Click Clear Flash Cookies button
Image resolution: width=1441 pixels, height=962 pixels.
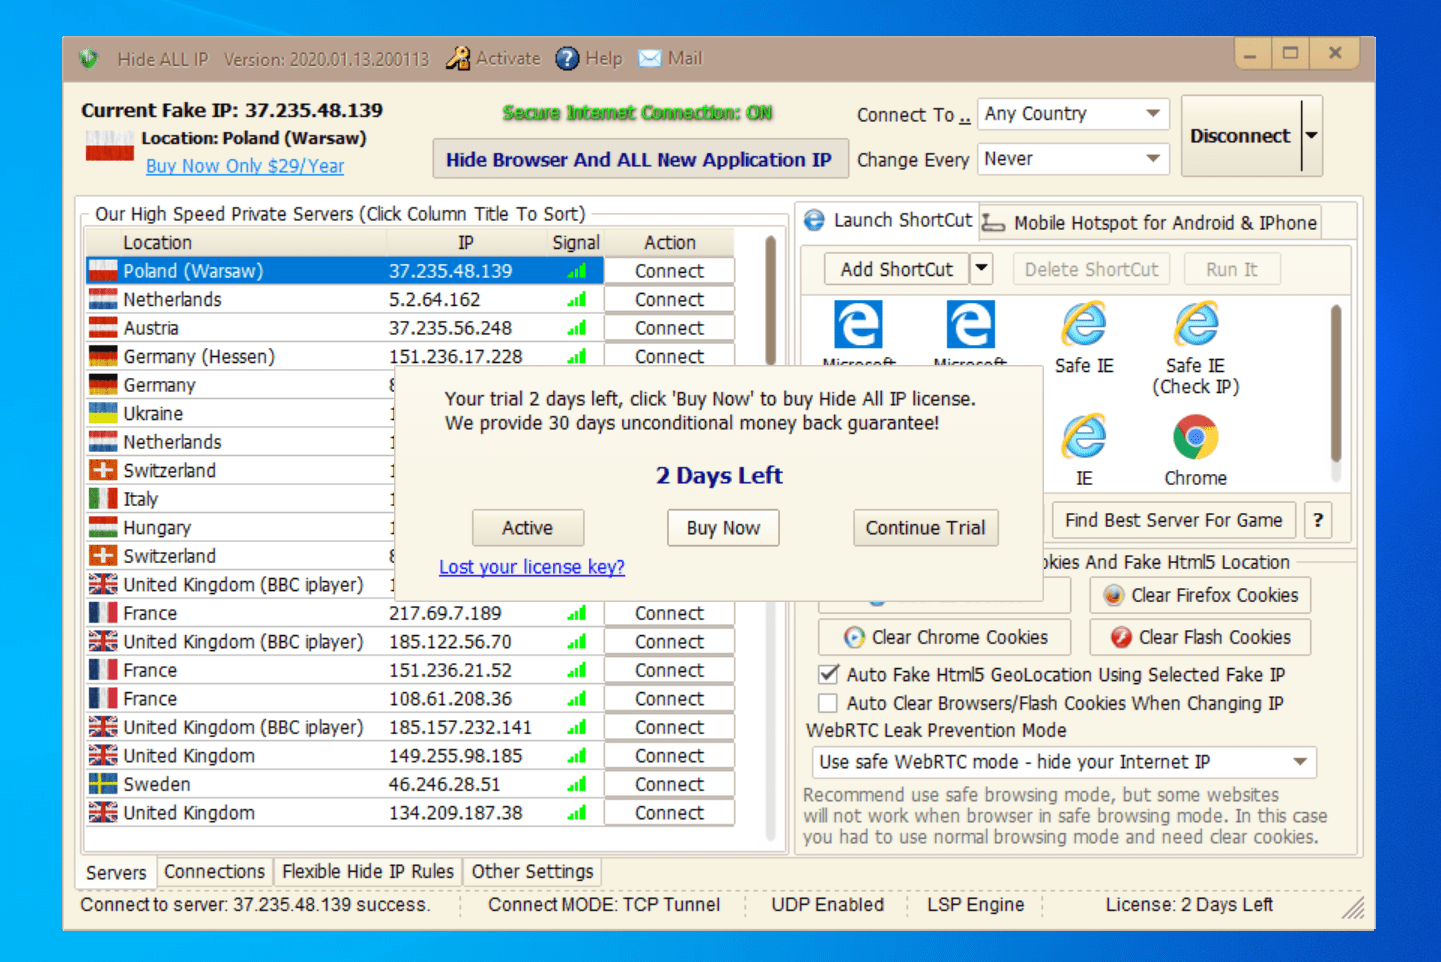pos(1200,637)
